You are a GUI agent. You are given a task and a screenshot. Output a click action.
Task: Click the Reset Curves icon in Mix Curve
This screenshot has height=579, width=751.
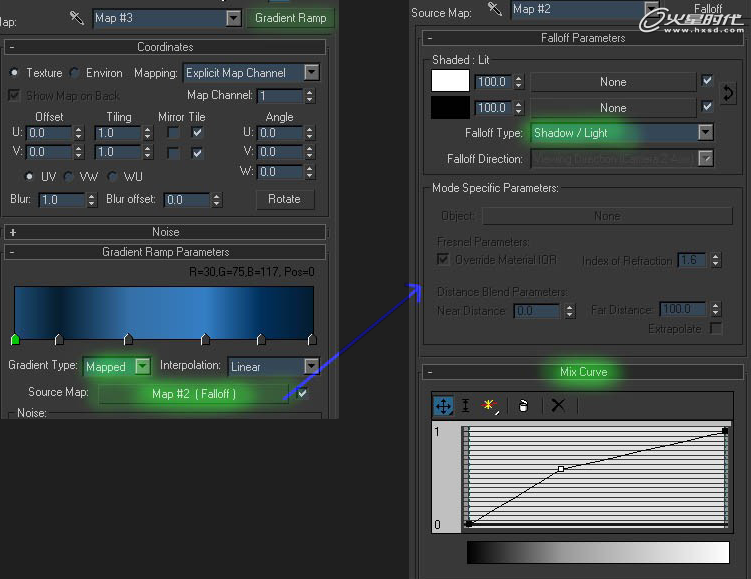coord(523,405)
